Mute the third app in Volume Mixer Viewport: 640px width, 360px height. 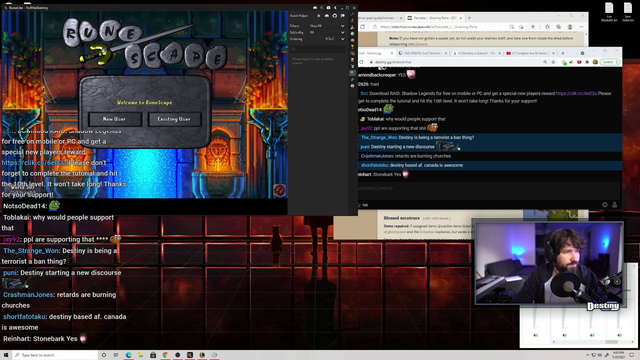(592, 336)
